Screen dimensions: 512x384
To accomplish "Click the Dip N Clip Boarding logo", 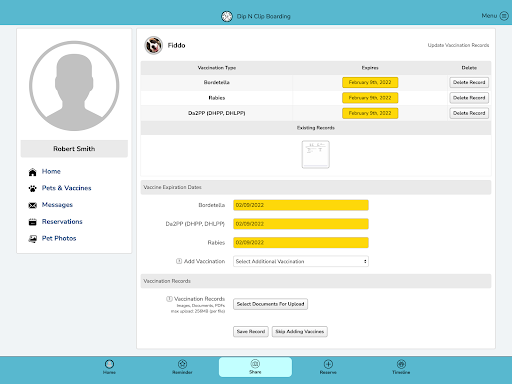I will (x=227, y=16).
